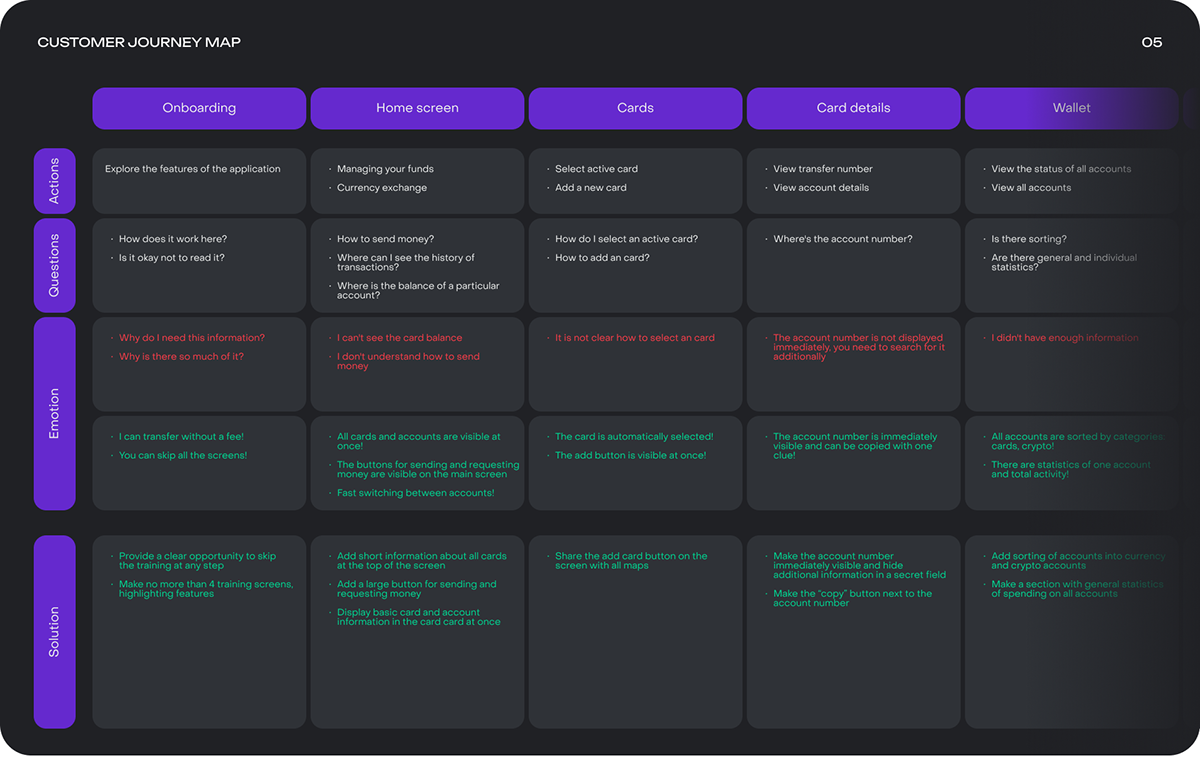Select "Why do I need this information?" text

(x=192, y=338)
